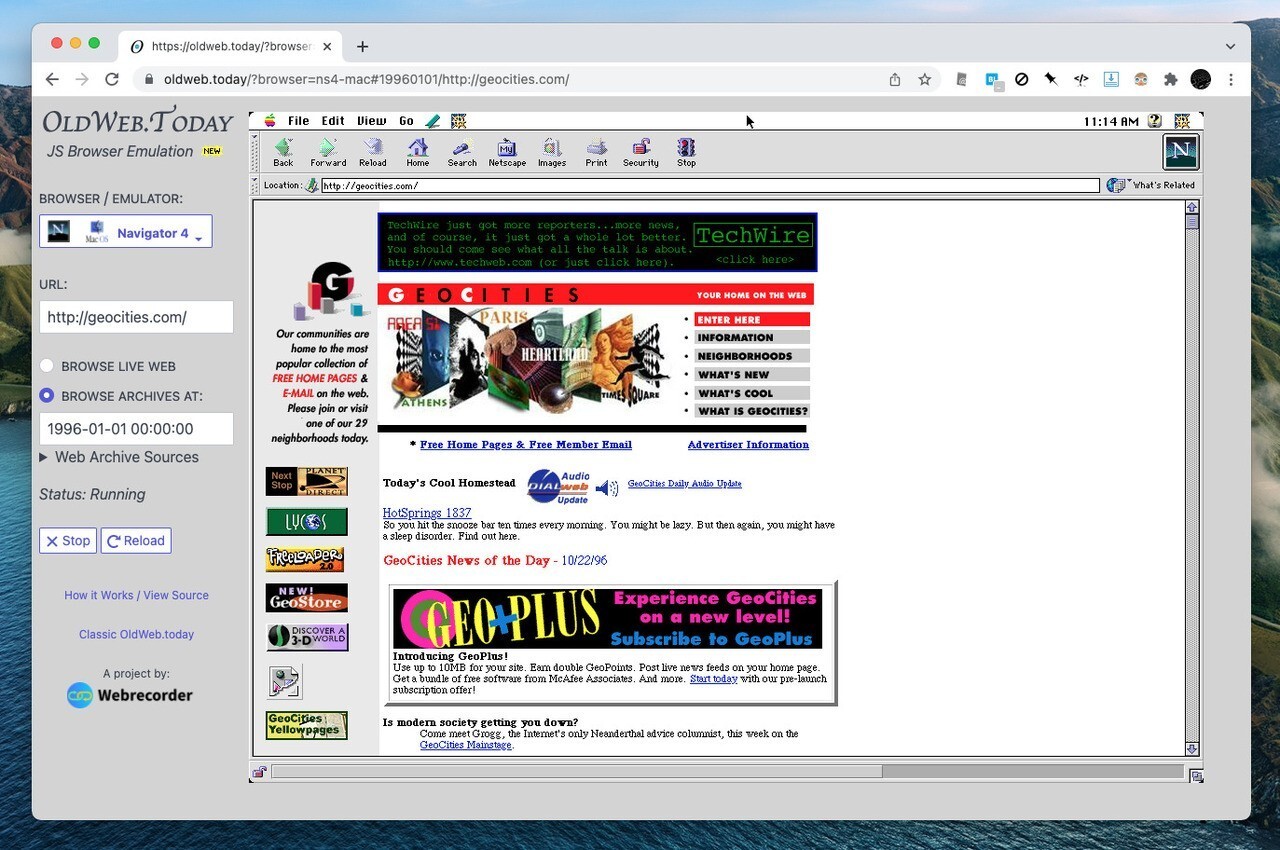Open Search using the toolbar icon
Image resolution: width=1280 pixels, height=850 pixels.
point(461,151)
